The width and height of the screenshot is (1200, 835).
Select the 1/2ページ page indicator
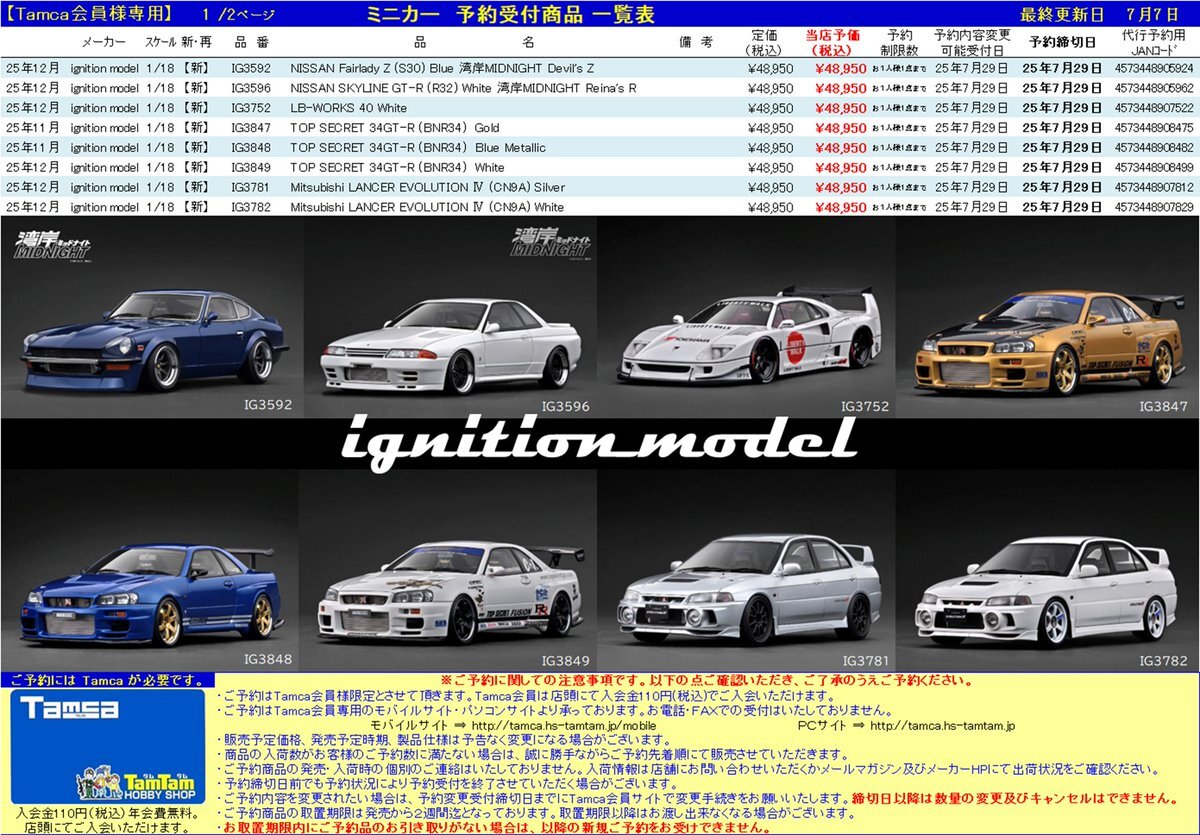click(x=238, y=14)
